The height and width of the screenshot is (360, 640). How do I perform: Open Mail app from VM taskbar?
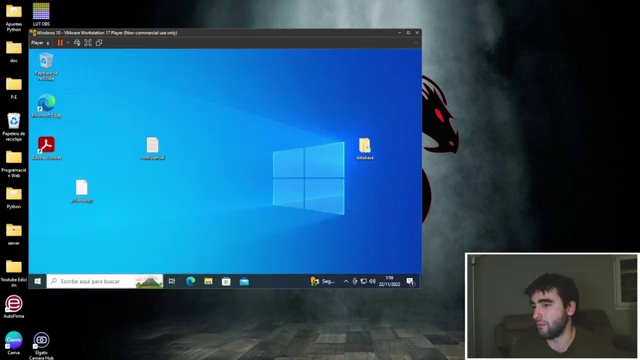pos(244,281)
